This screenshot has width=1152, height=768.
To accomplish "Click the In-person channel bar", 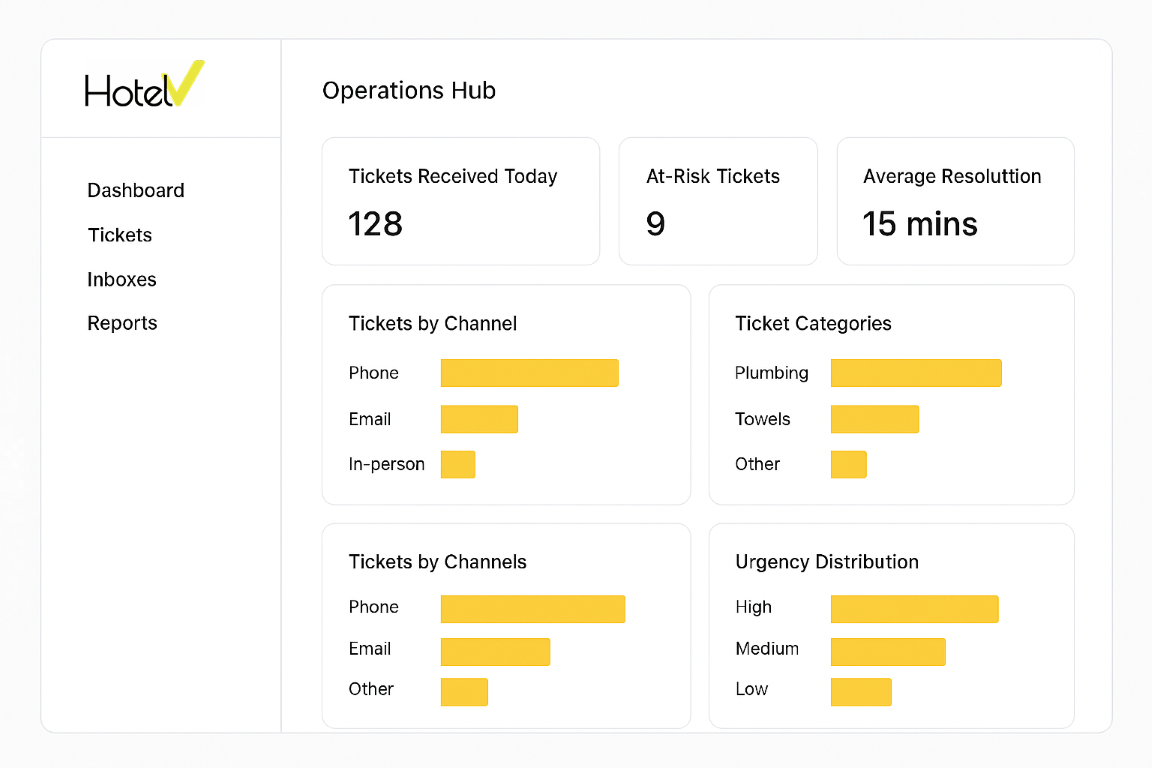I will tap(458, 464).
